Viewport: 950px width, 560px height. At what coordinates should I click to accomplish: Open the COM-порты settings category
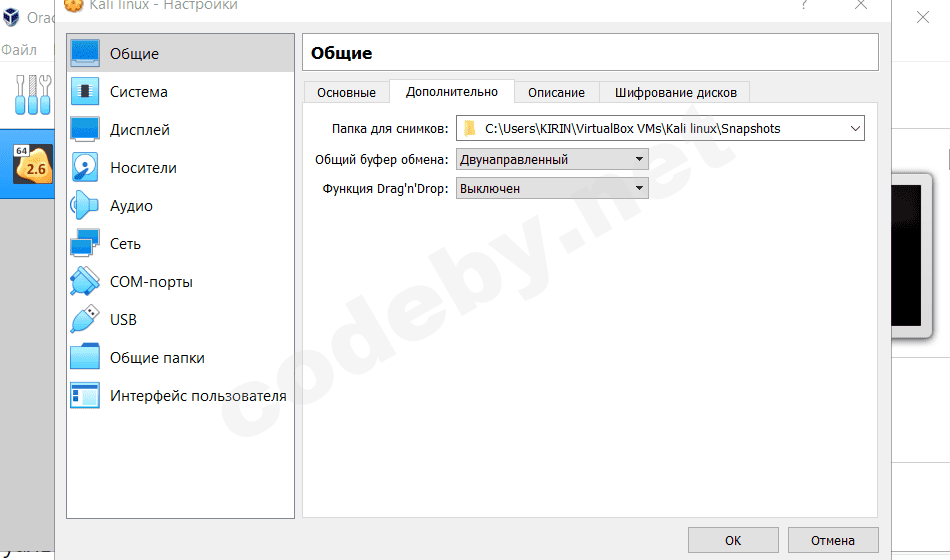click(181, 282)
